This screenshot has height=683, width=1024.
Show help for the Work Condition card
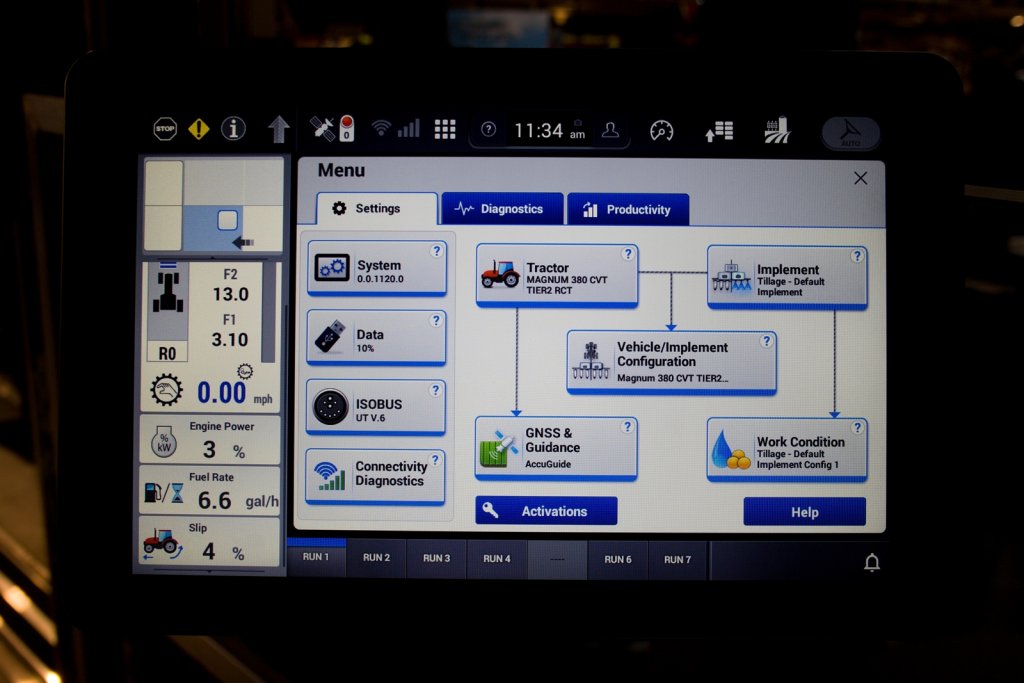857,428
